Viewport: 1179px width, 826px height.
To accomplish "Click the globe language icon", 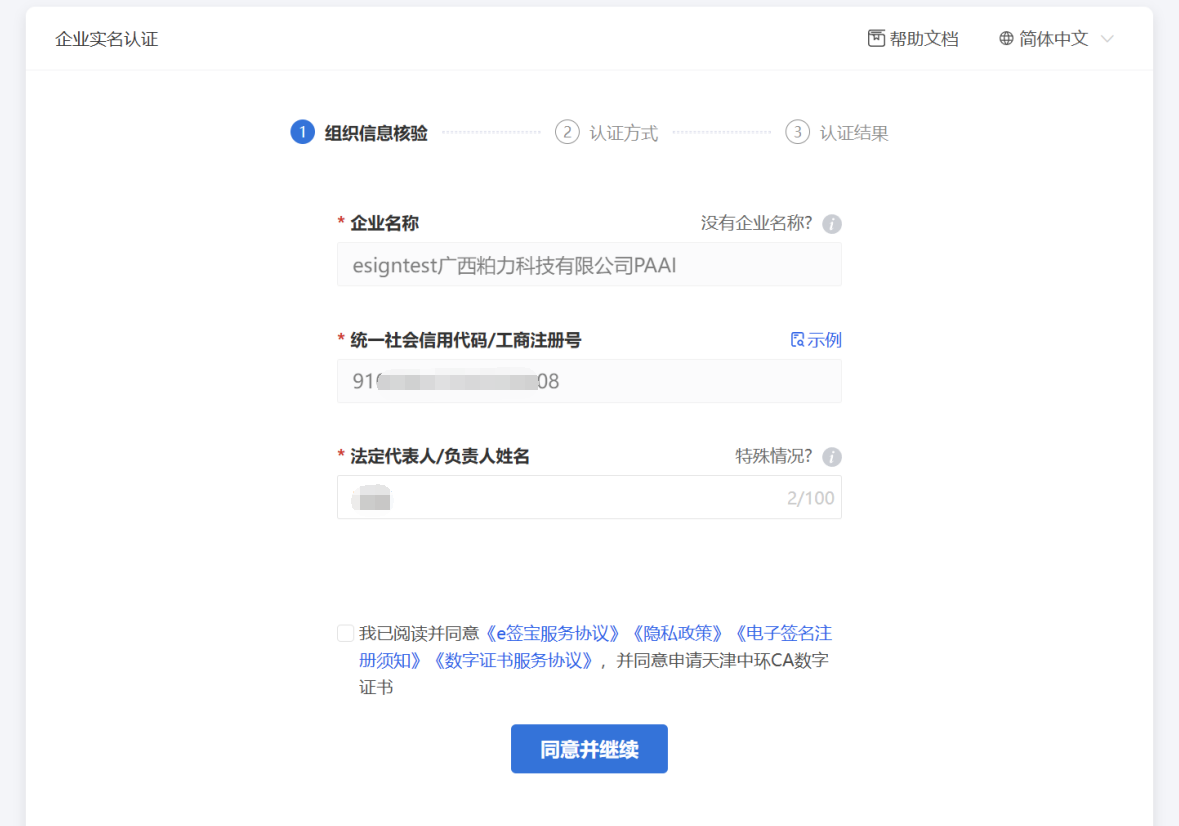I will pos(1006,38).
